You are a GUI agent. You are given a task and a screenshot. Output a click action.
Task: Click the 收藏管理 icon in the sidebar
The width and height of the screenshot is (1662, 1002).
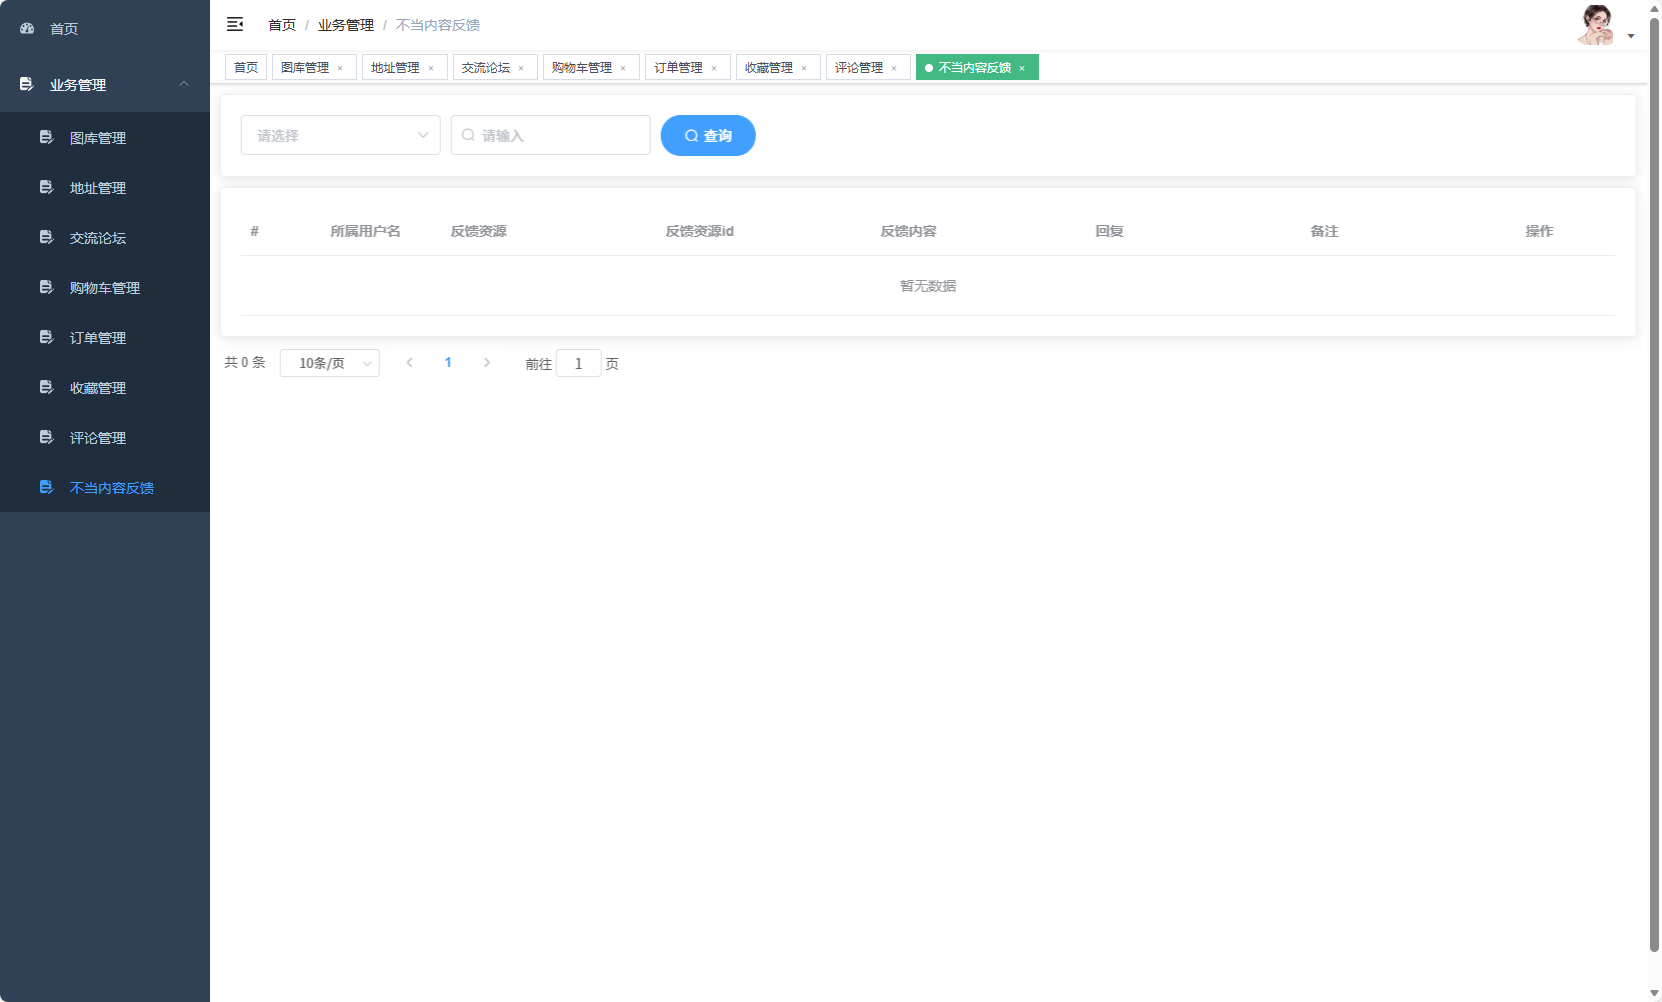point(46,387)
